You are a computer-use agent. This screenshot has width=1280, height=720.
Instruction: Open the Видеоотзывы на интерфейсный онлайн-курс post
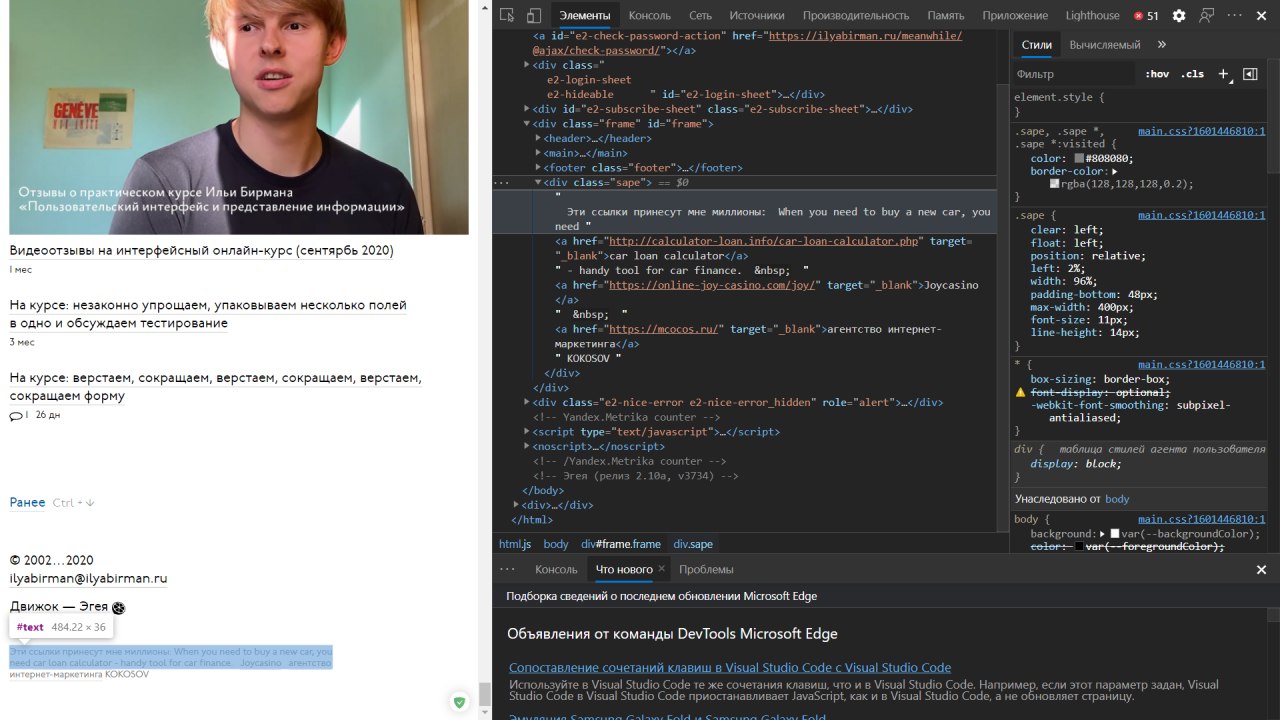coord(202,250)
